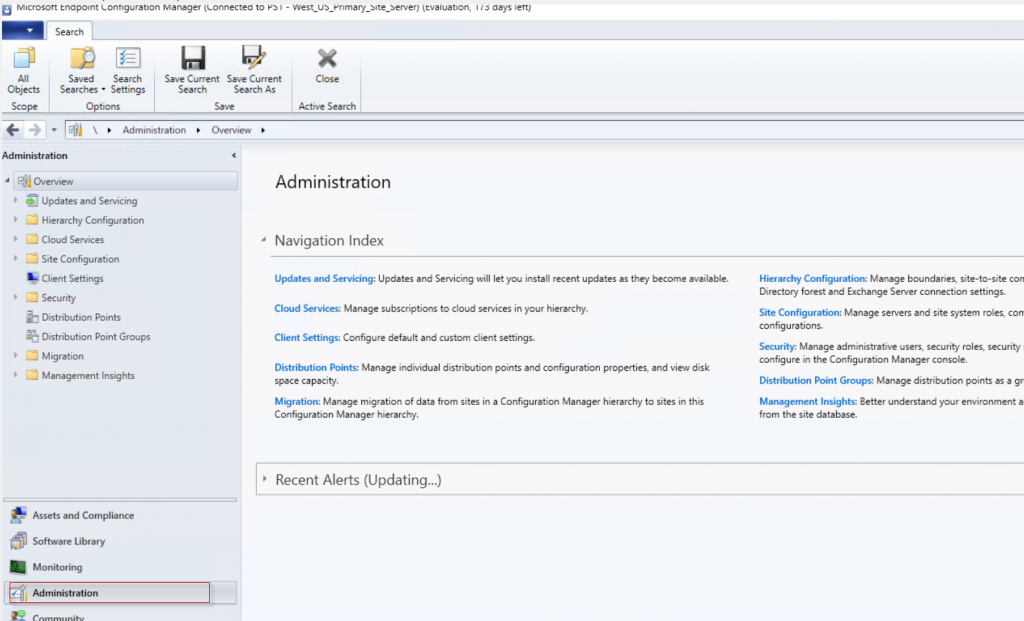Open the Distribution Point Groups link
1024x621 pixels.
click(816, 380)
